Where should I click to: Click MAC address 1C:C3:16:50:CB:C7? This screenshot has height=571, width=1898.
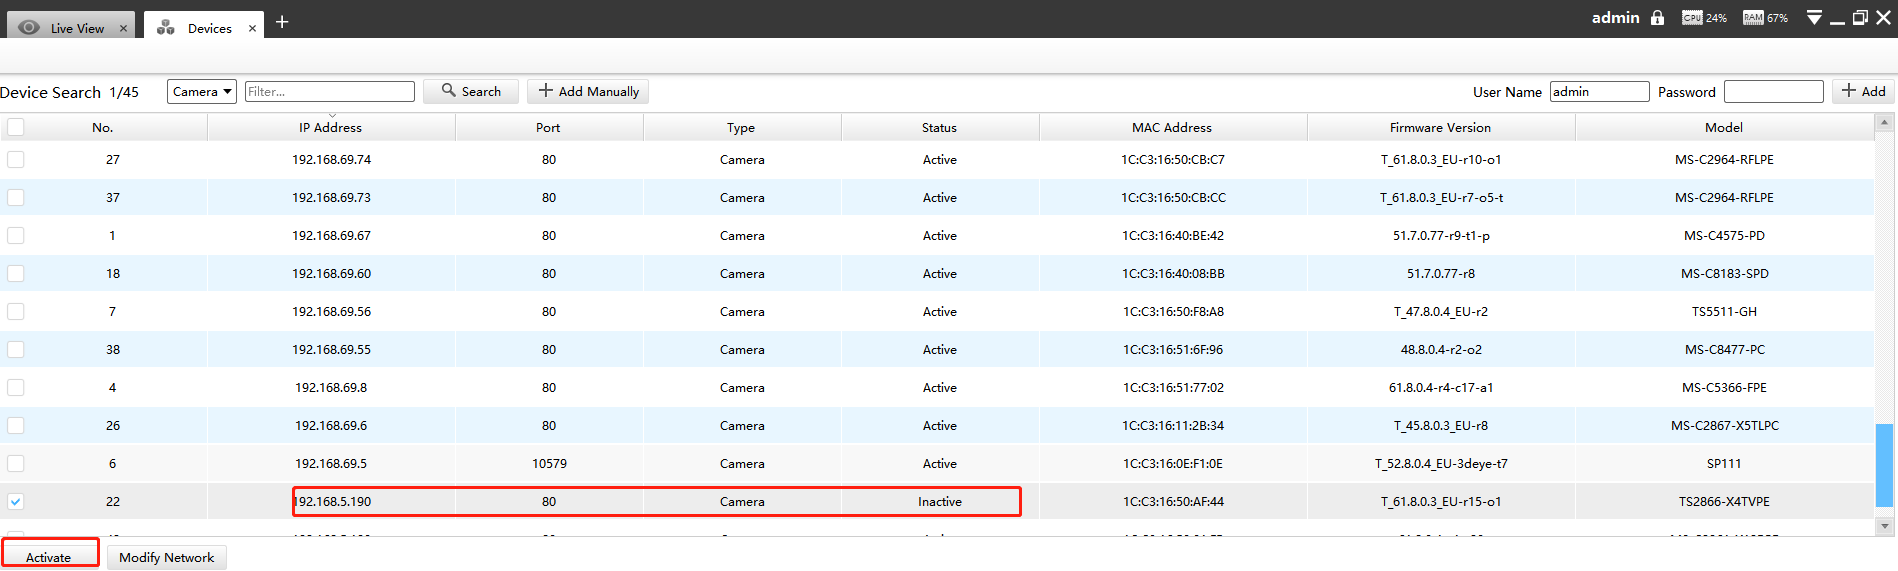pyautogui.click(x=1173, y=159)
